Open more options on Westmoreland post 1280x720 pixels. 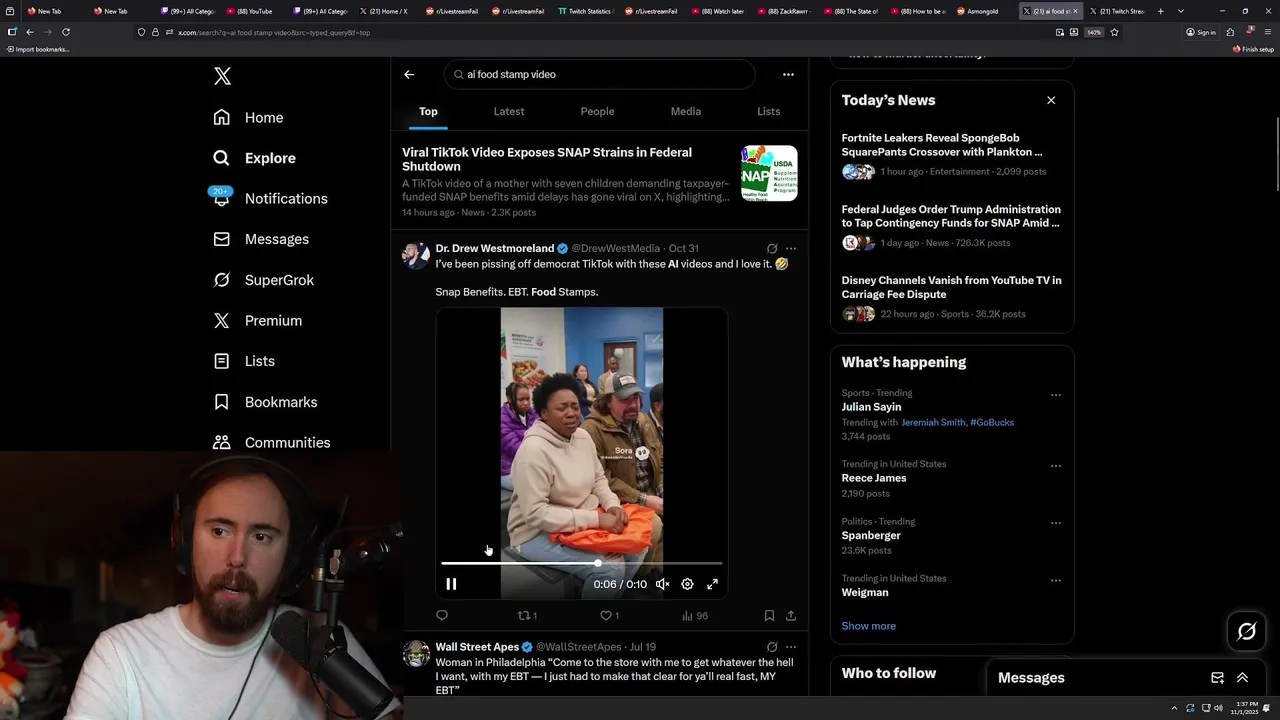coord(791,248)
